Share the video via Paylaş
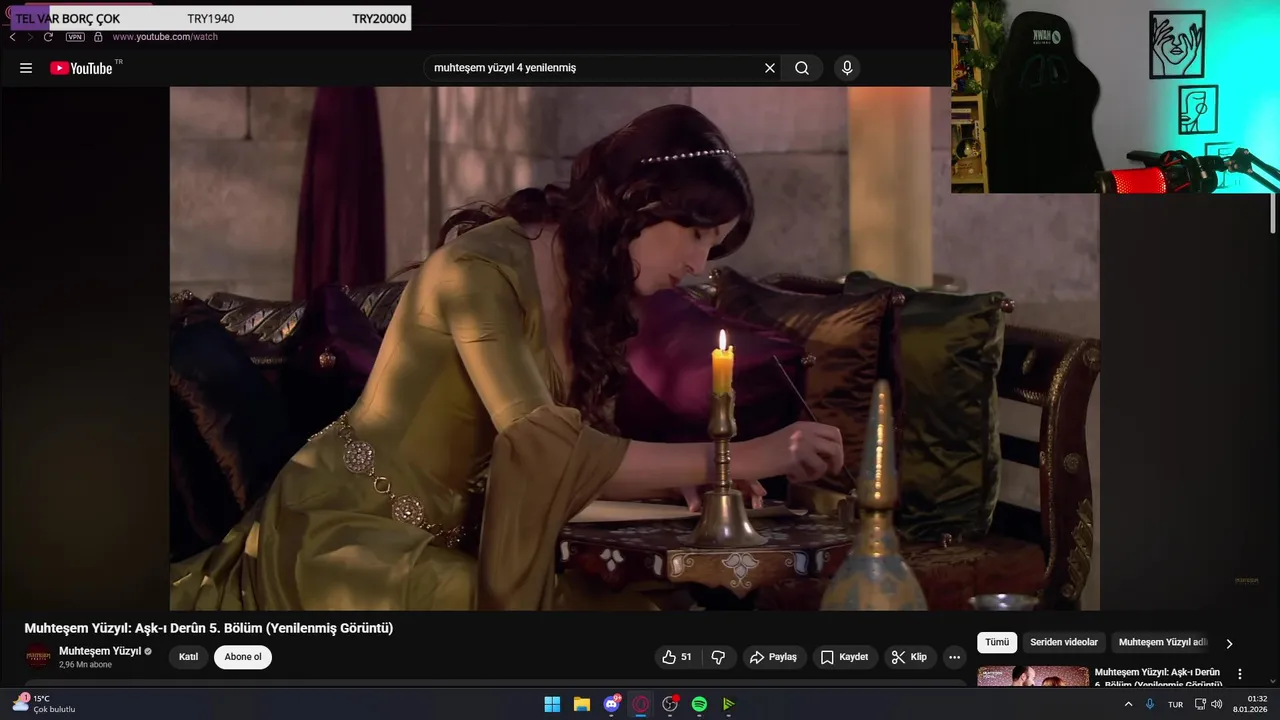The width and height of the screenshot is (1280, 720). coord(775,657)
